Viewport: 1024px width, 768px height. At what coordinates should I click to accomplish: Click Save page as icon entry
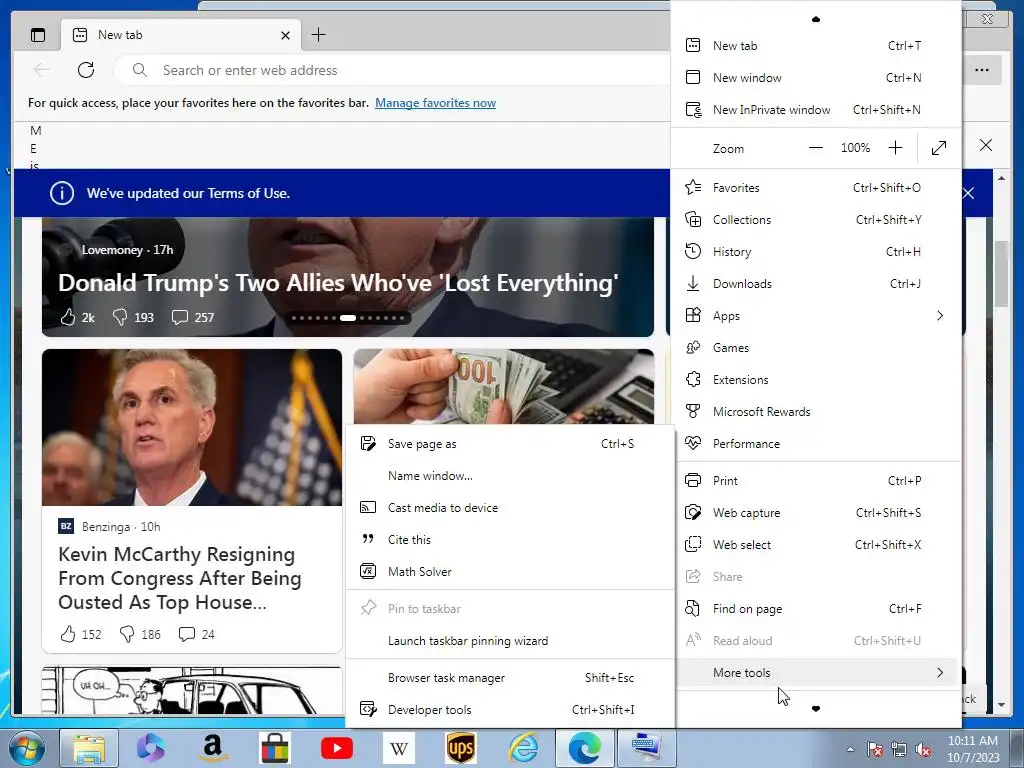point(509,443)
